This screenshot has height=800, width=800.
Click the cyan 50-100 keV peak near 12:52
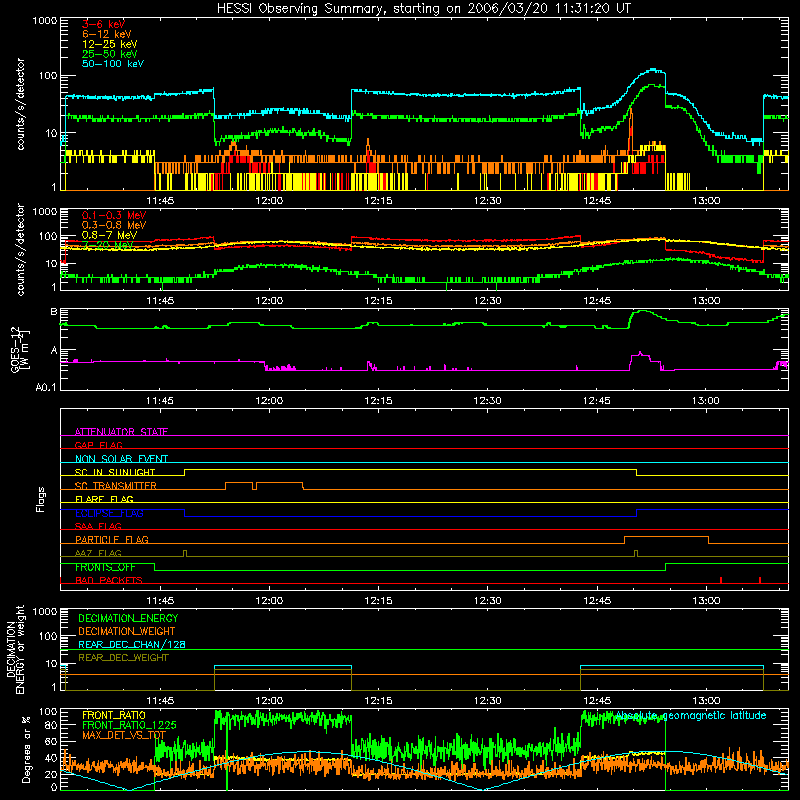click(x=654, y=69)
